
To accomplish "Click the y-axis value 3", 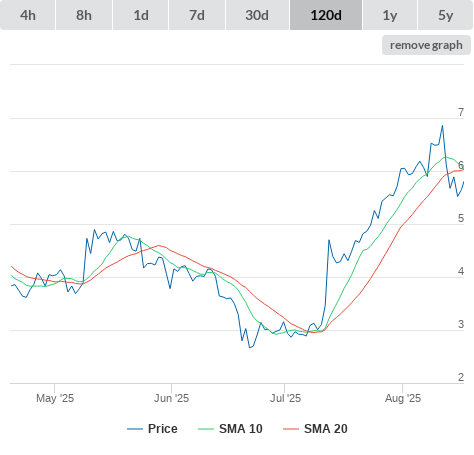I will [x=461, y=324].
